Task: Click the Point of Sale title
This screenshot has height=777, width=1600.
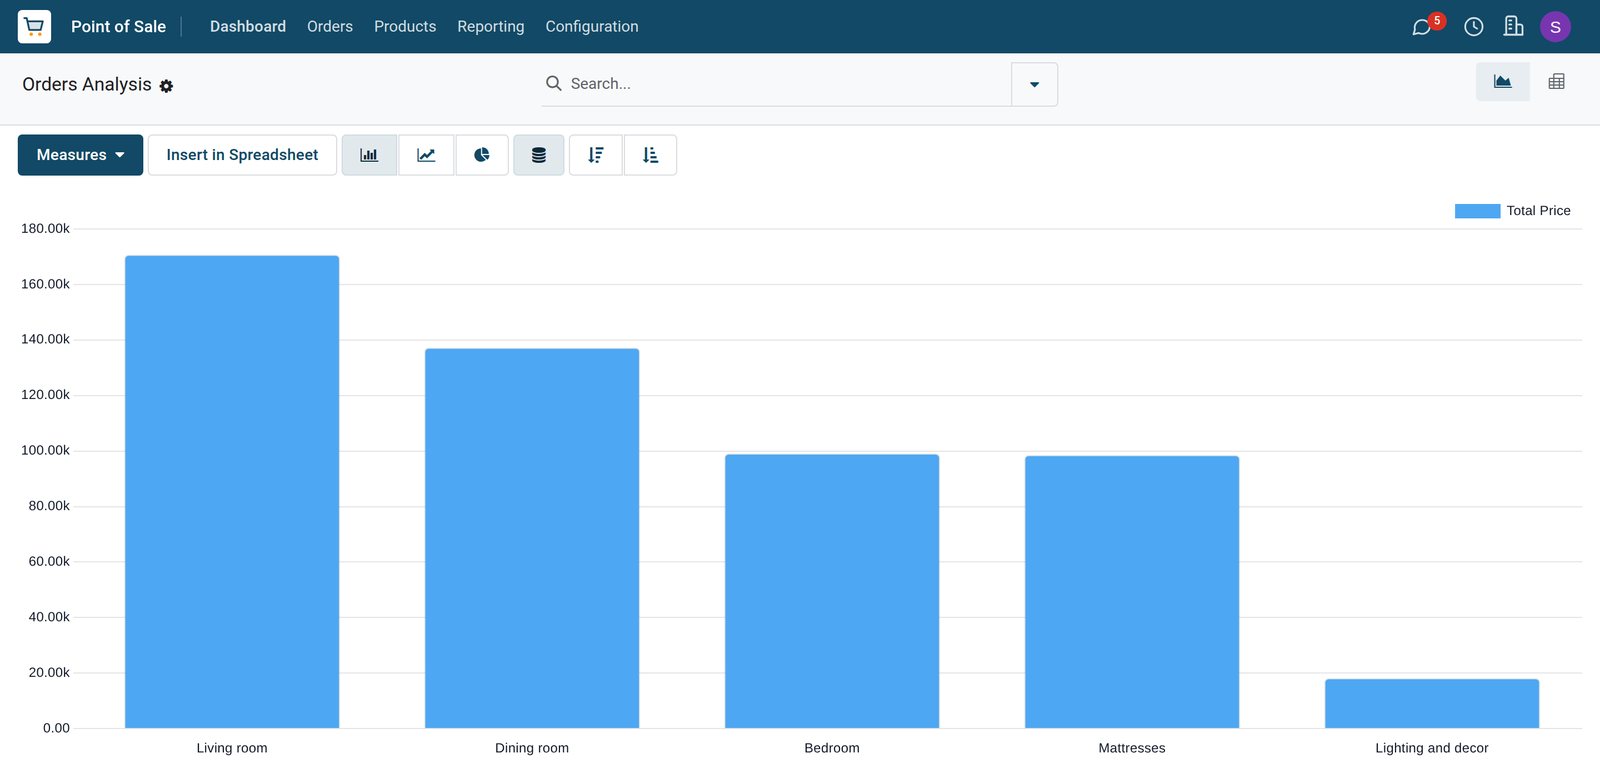Action: pyautogui.click(x=118, y=26)
